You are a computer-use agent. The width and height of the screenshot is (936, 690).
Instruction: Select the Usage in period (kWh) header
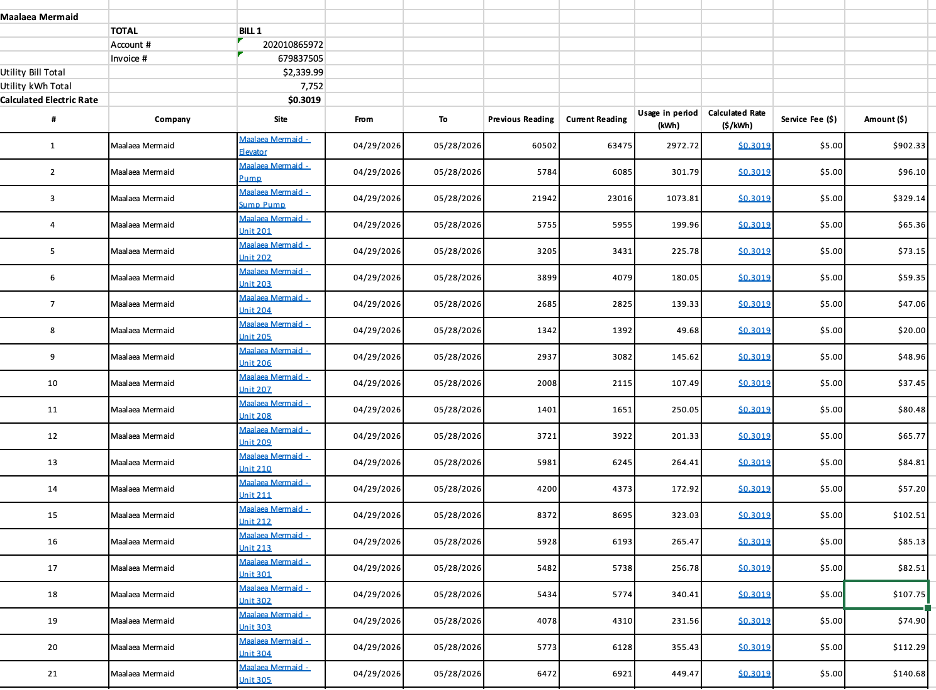[x=668, y=119]
